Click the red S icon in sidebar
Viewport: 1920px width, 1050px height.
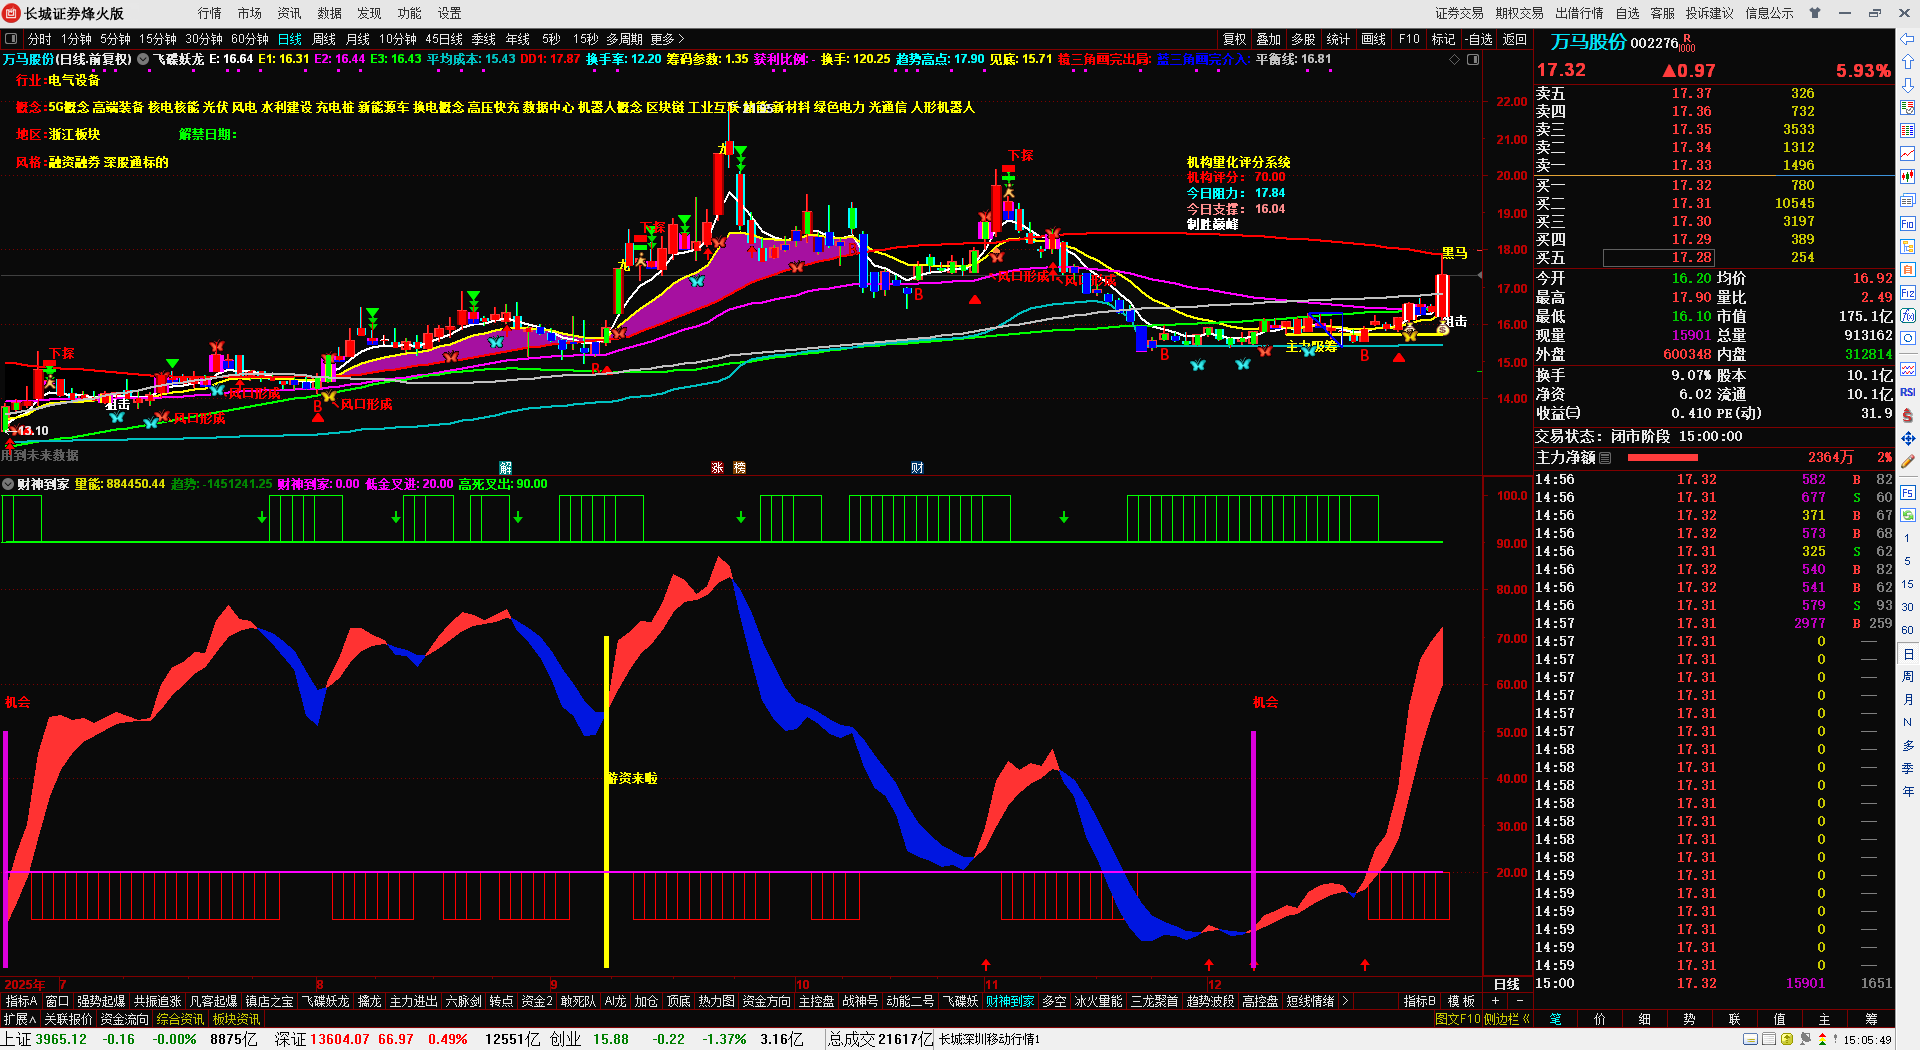click(1908, 415)
